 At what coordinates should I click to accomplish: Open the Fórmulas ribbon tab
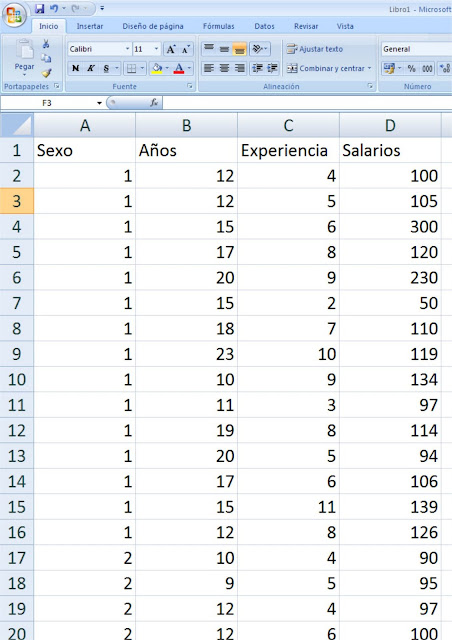tap(218, 26)
